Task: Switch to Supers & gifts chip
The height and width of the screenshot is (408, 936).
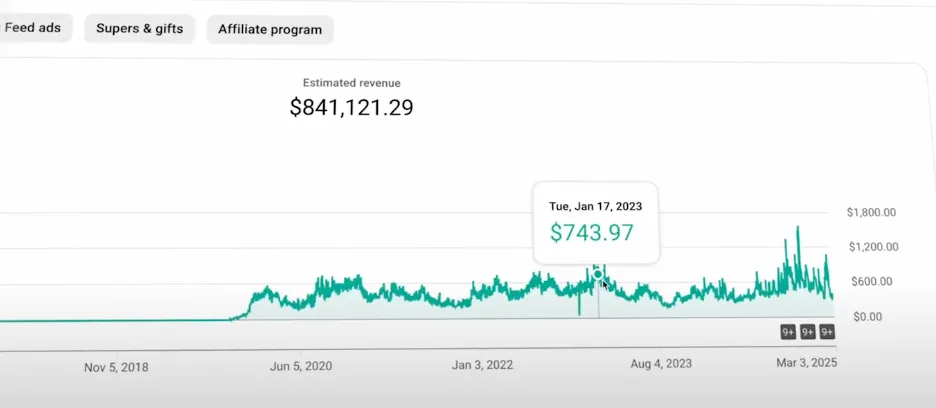Action: (140, 29)
